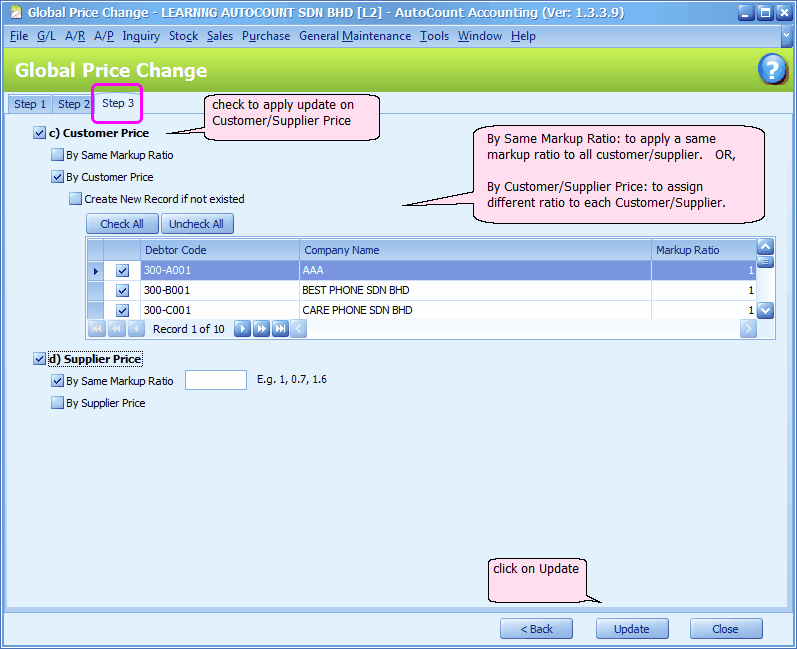Click the AutoCount app icon in title bar
The width and height of the screenshot is (797, 649).
14,13
